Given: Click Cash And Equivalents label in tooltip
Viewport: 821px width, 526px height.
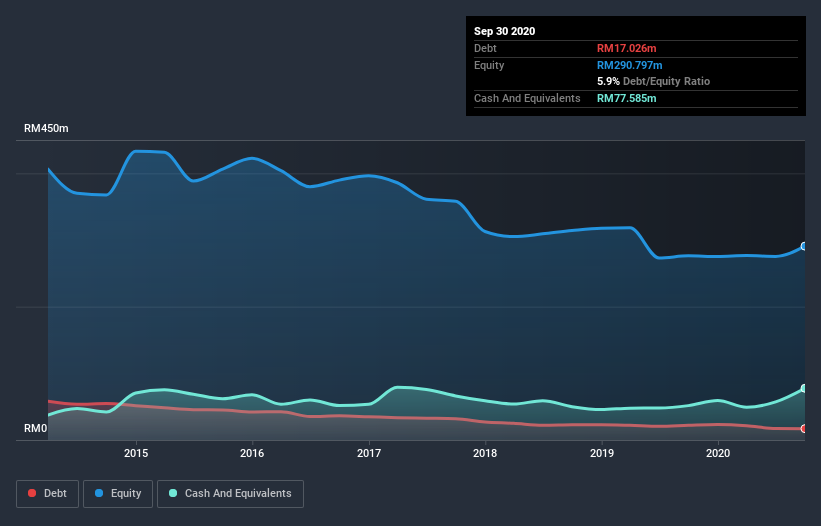Looking at the screenshot, I should [527, 98].
